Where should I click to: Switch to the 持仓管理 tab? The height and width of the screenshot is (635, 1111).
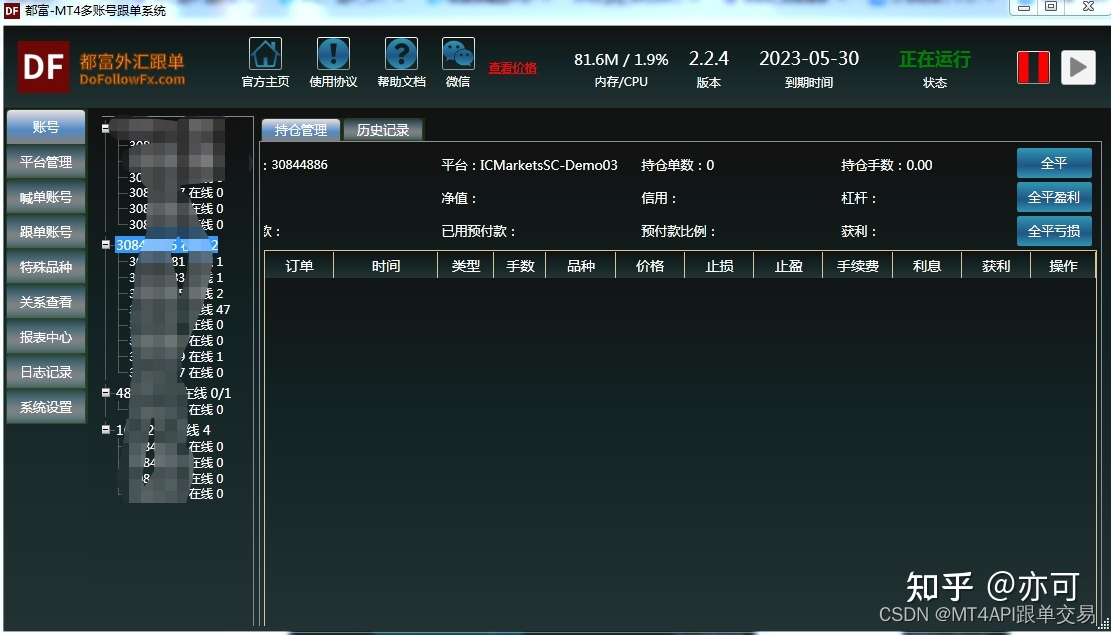pyautogui.click(x=301, y=130)
